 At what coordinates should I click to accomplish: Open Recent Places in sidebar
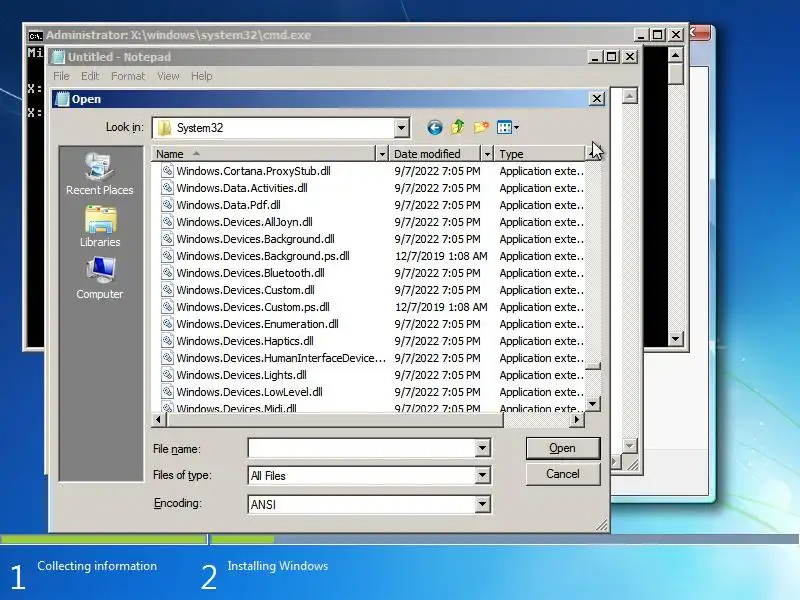tap(99, 174)
